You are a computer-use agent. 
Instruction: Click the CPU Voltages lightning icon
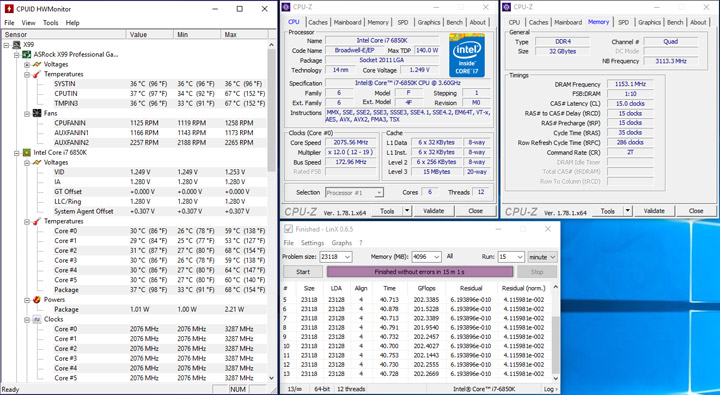click(x=37, y=162)
